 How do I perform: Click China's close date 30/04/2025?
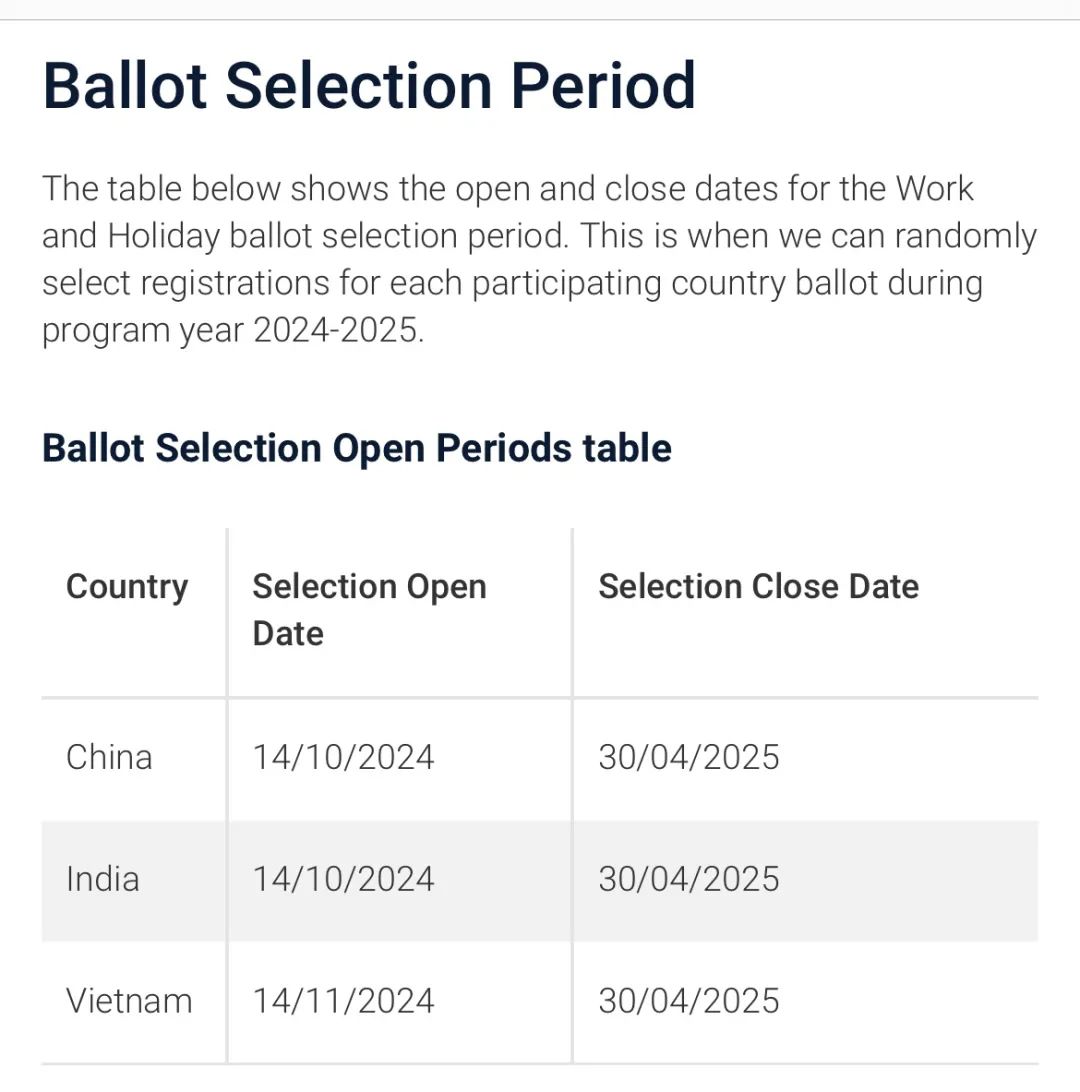point(689,757)
